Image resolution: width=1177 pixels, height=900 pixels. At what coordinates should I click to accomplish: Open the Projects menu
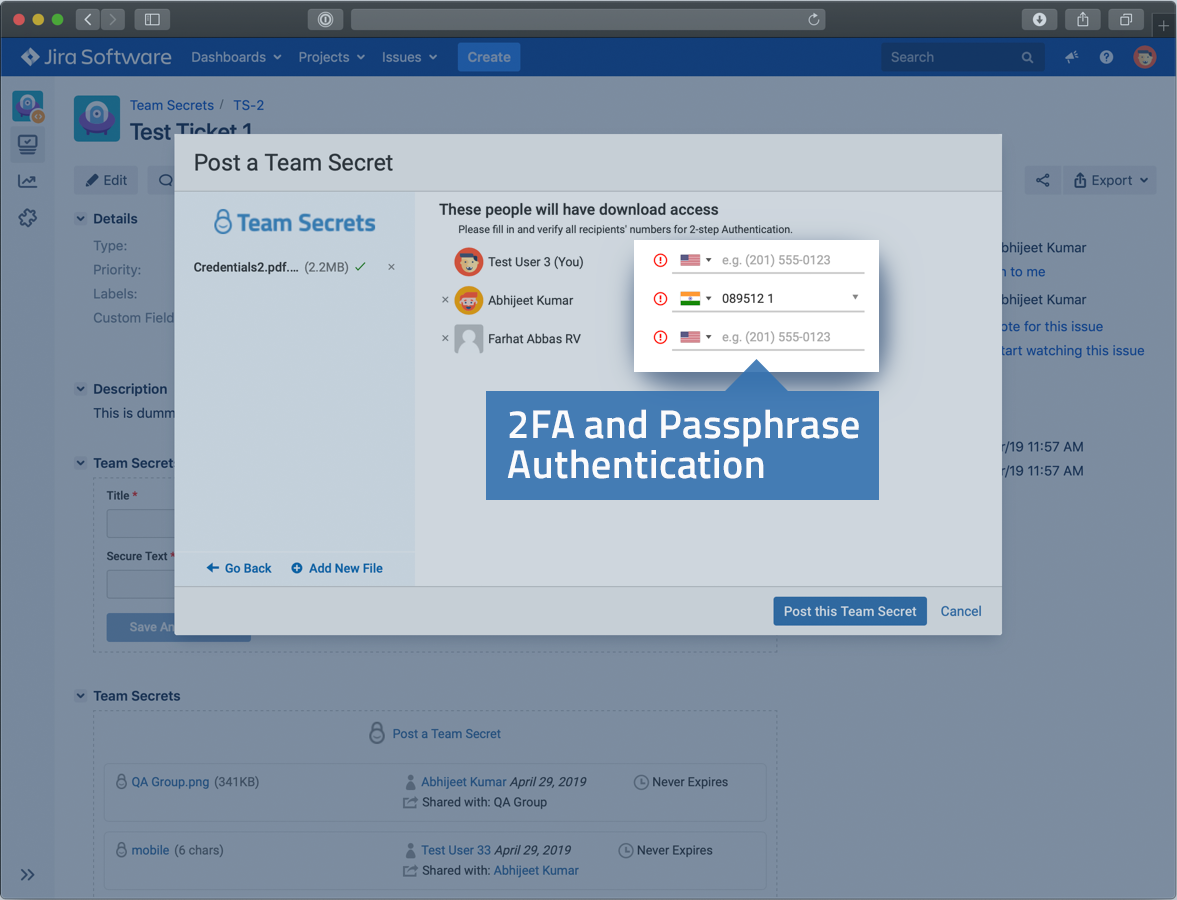(331, 57)
